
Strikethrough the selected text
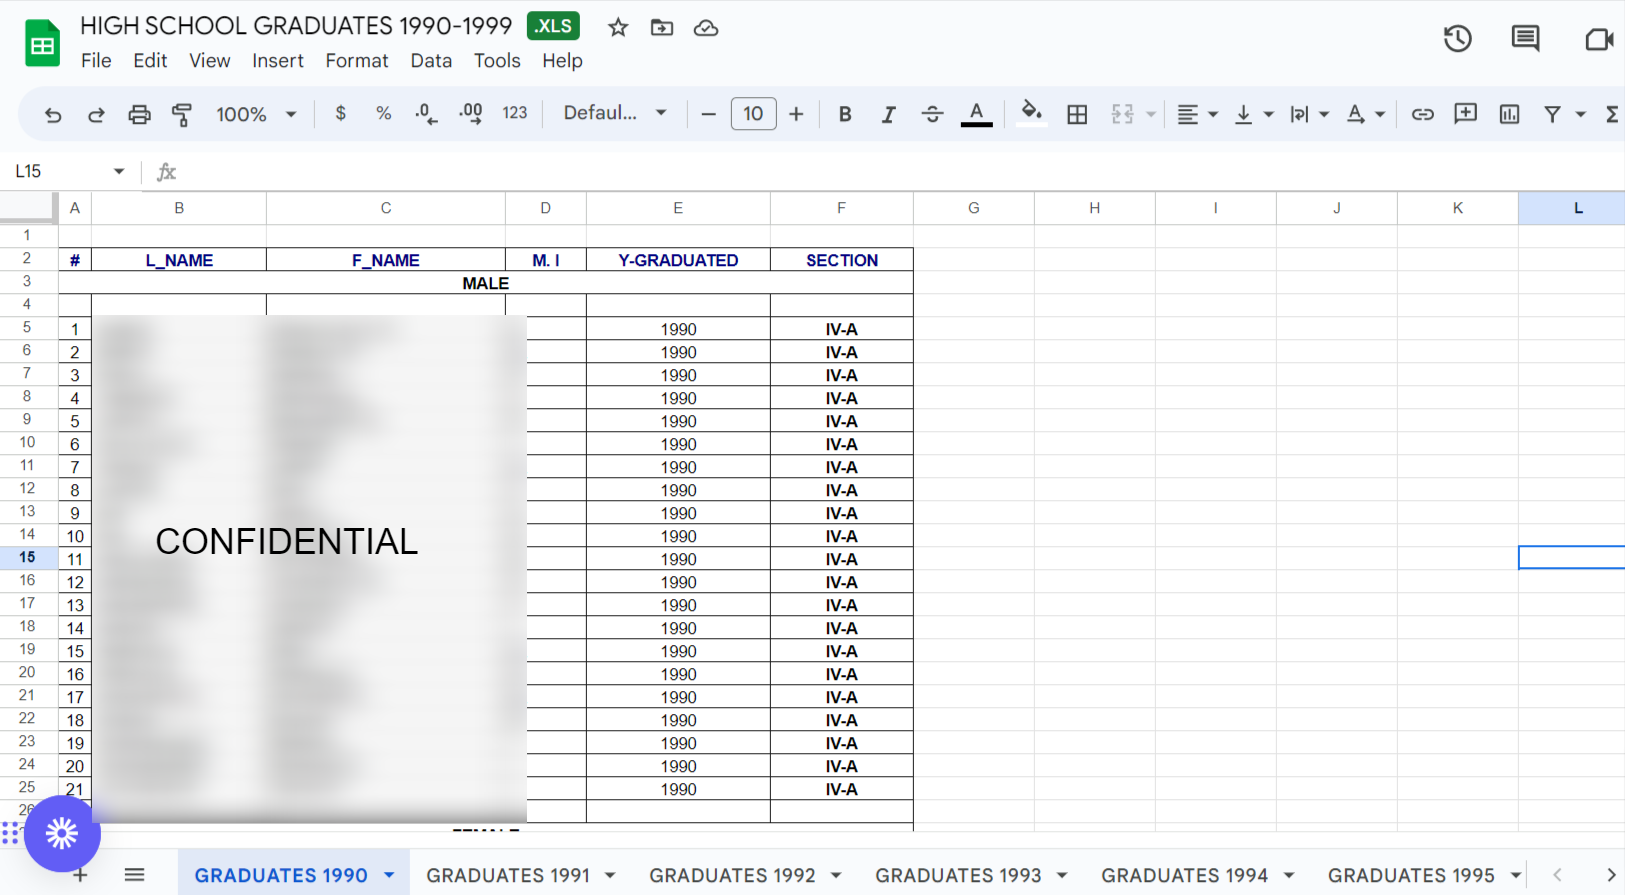932,114
